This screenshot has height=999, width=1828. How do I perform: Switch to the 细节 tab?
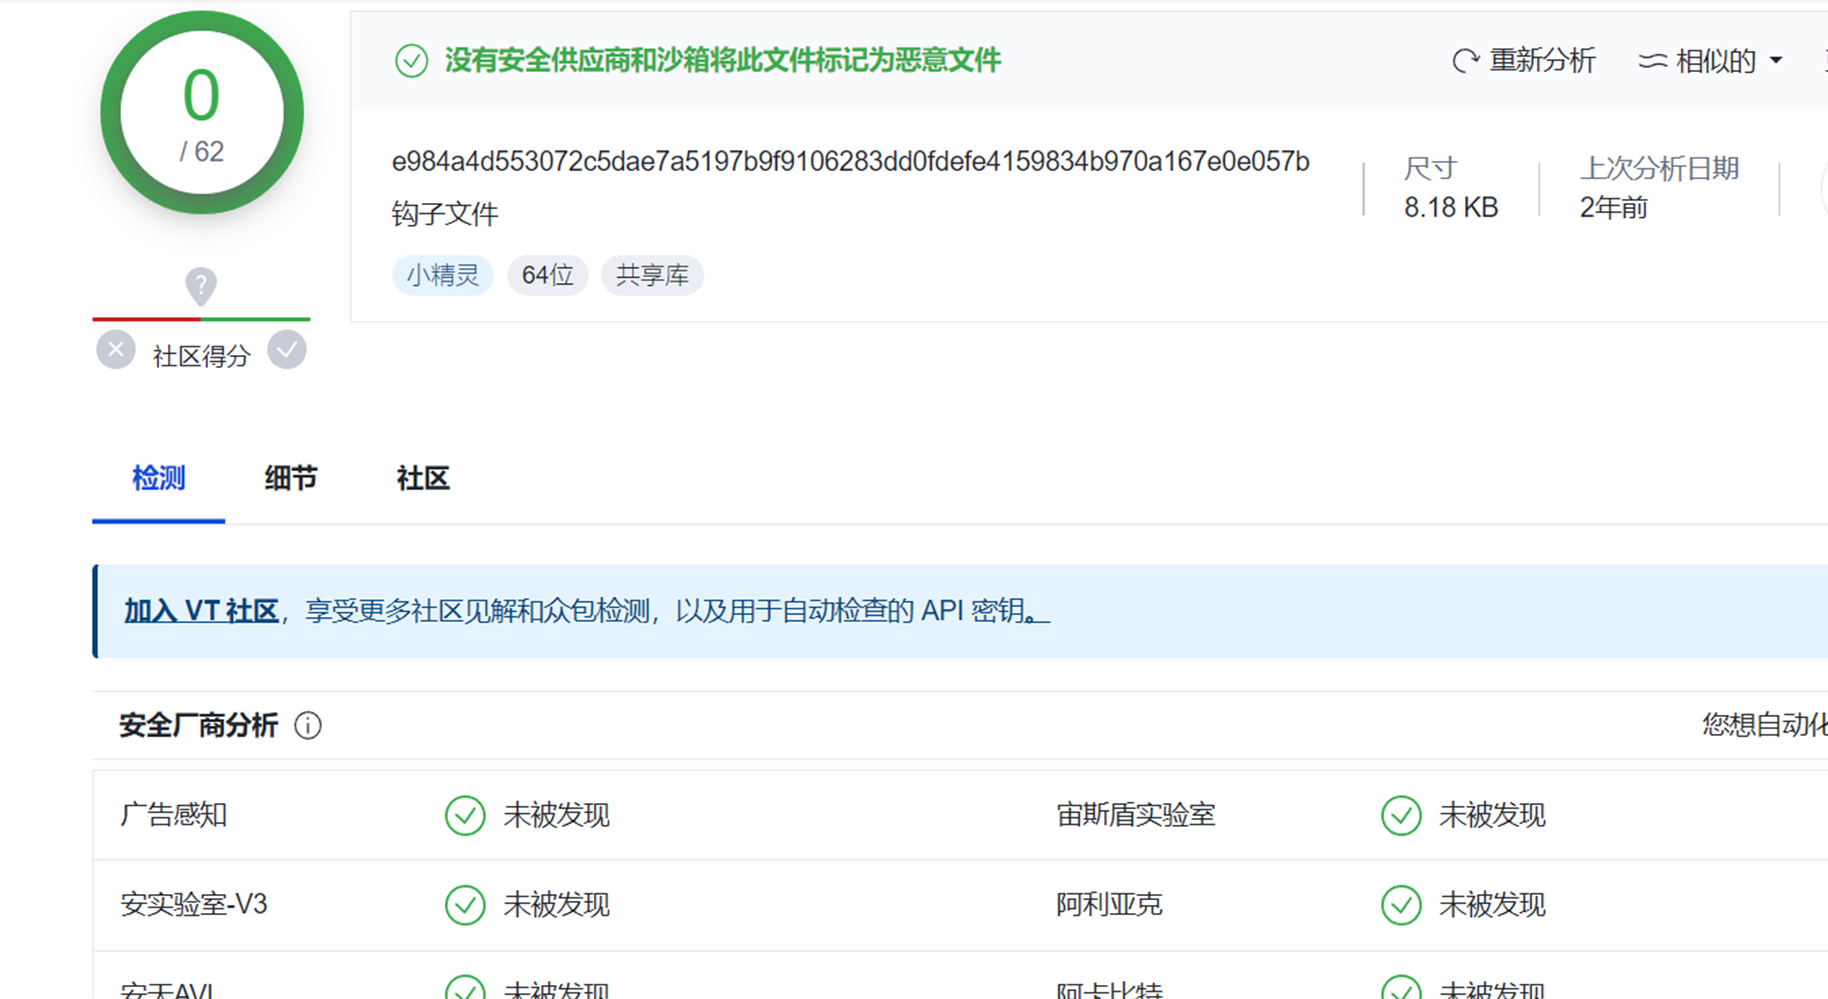pos(290,478)
